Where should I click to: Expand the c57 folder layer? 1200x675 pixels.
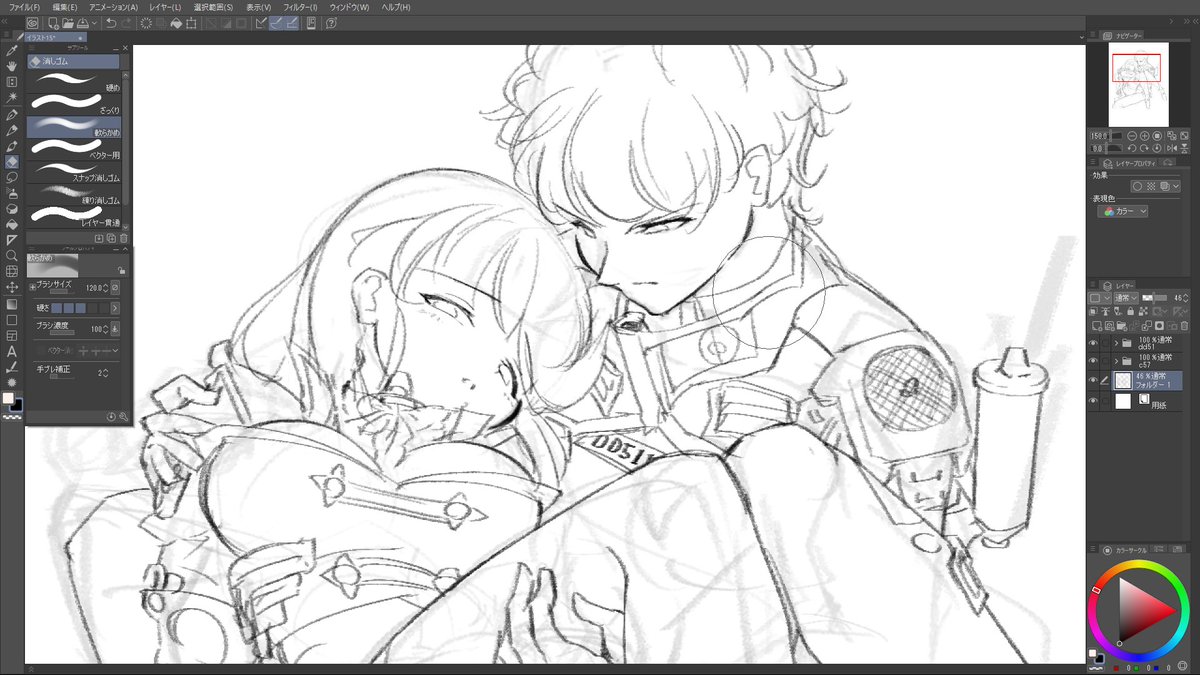1116,361
